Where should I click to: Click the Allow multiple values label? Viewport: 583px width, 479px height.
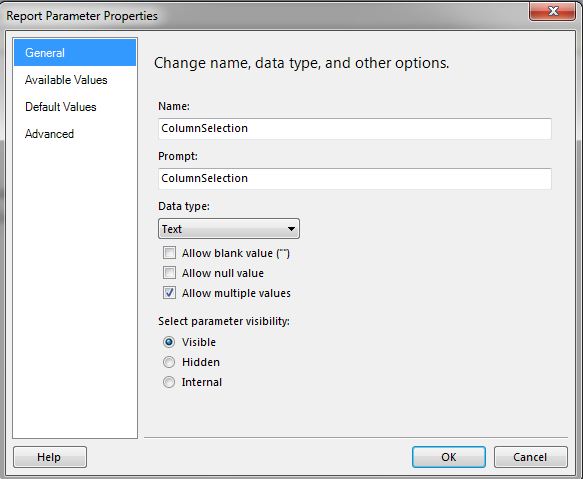coord(236,293)
